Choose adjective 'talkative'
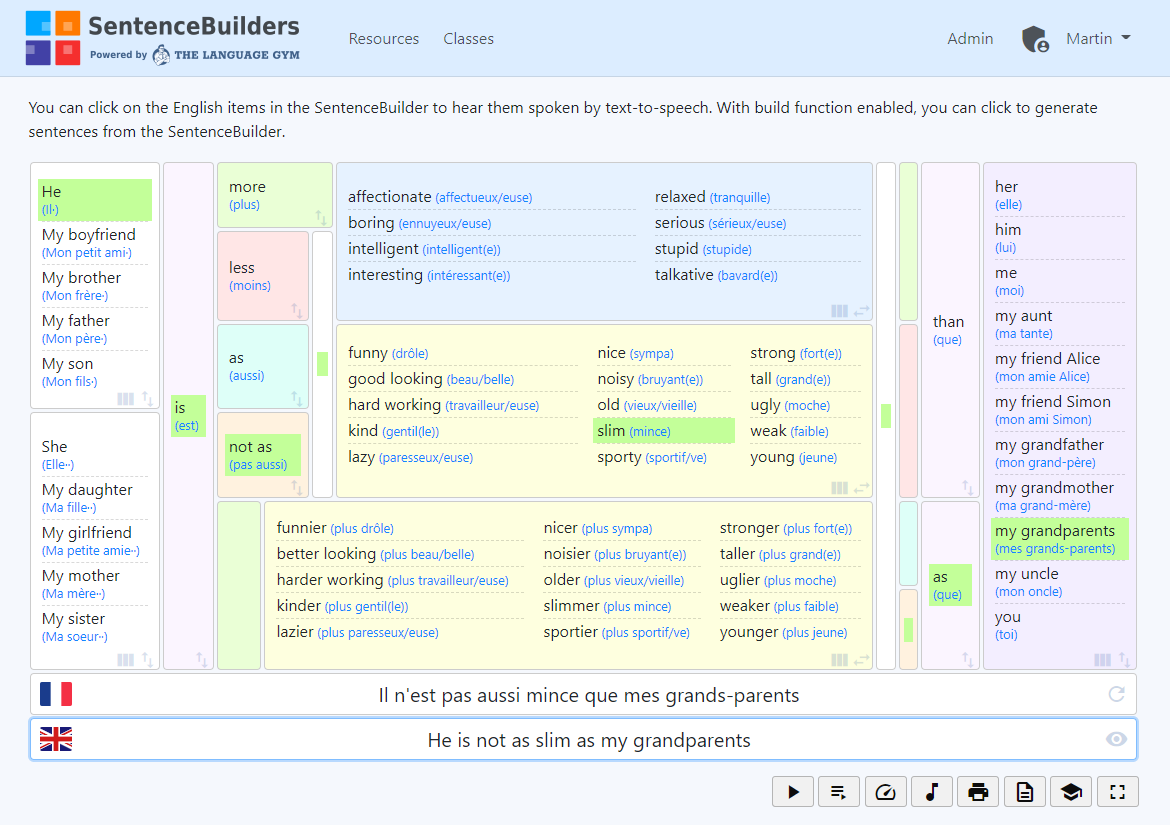This screenshot has width=1170, height=825. [716, 275]
